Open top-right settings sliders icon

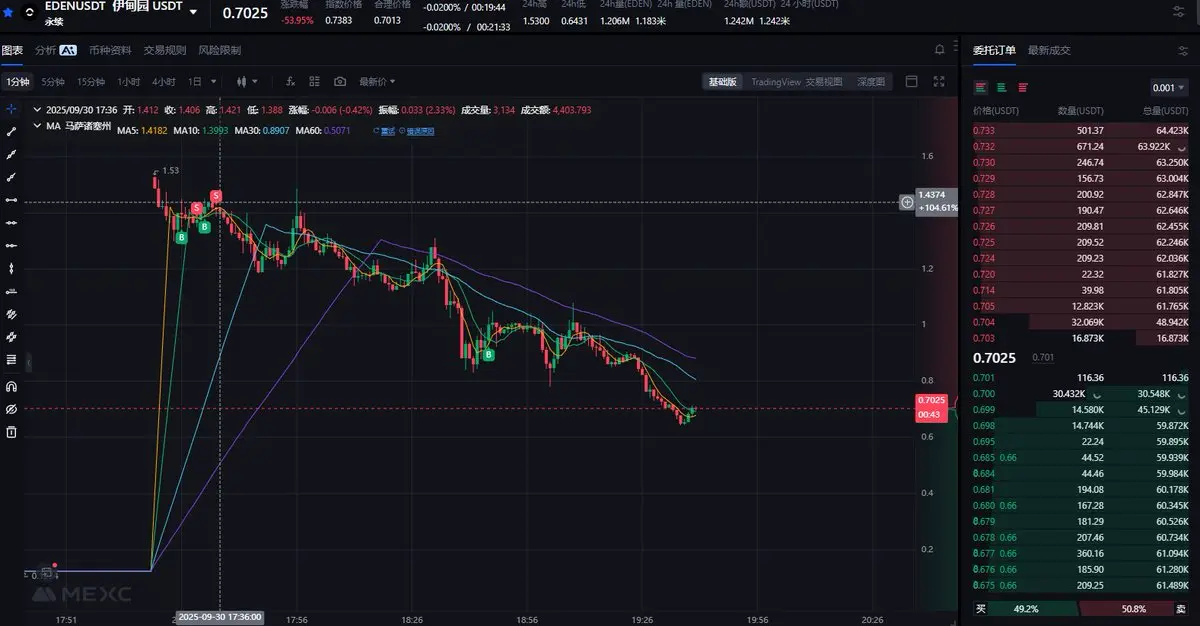(1177, 12)
